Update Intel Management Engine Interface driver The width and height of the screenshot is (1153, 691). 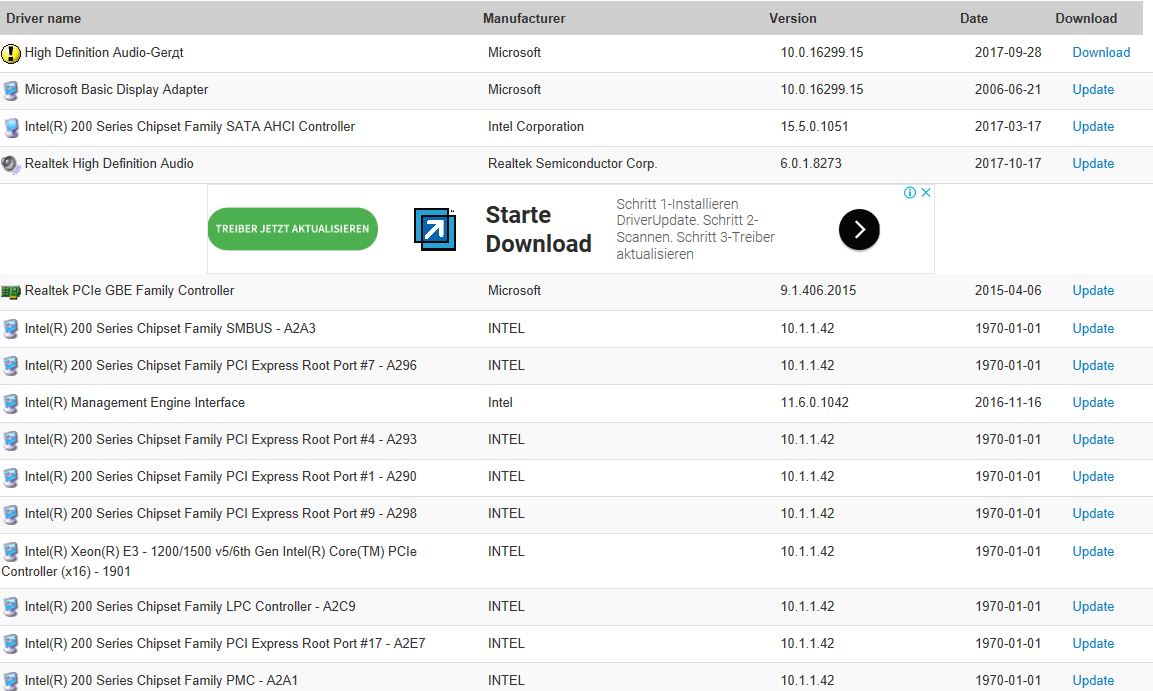1093,402
